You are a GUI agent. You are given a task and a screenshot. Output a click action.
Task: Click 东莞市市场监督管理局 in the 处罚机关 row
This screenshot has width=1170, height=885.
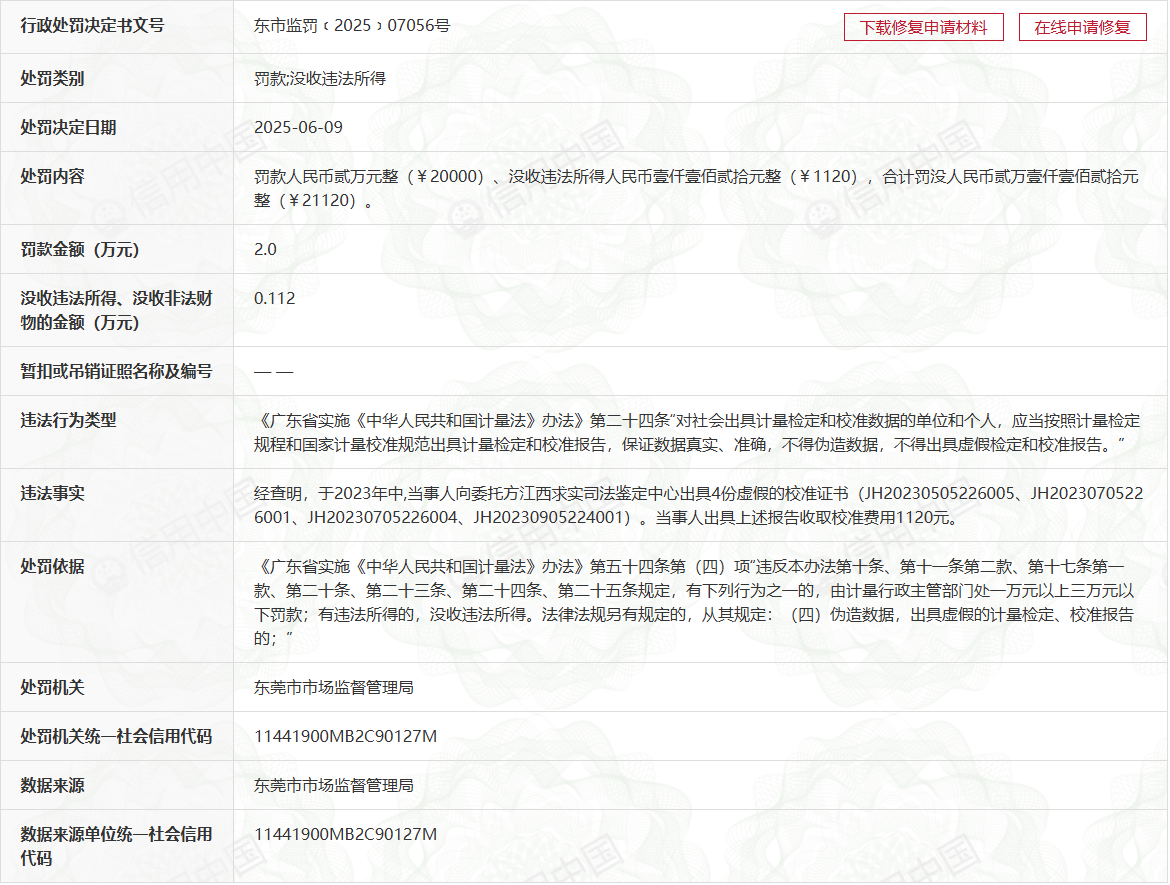(x=334, y=688)
